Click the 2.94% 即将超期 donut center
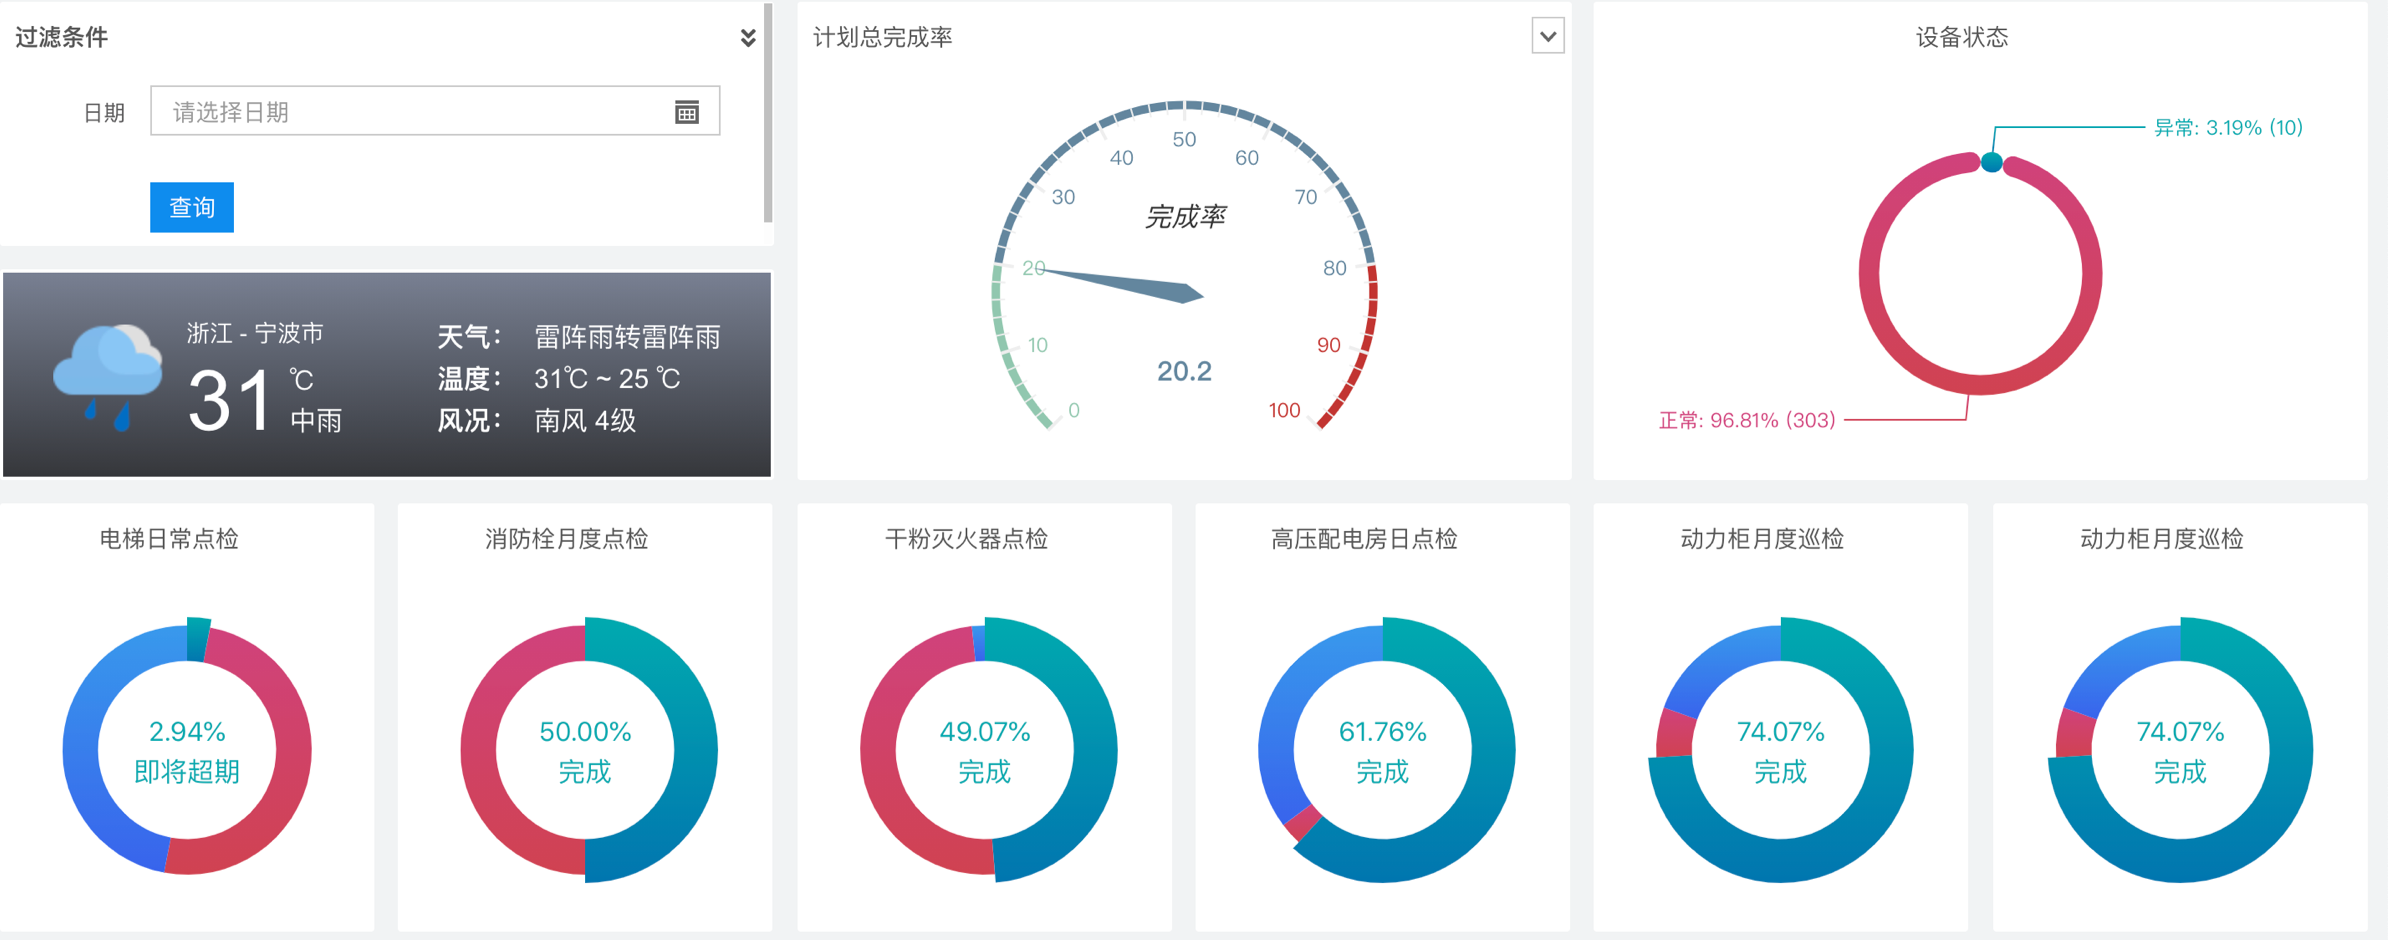2388x940 pixels. pos(187,751)
